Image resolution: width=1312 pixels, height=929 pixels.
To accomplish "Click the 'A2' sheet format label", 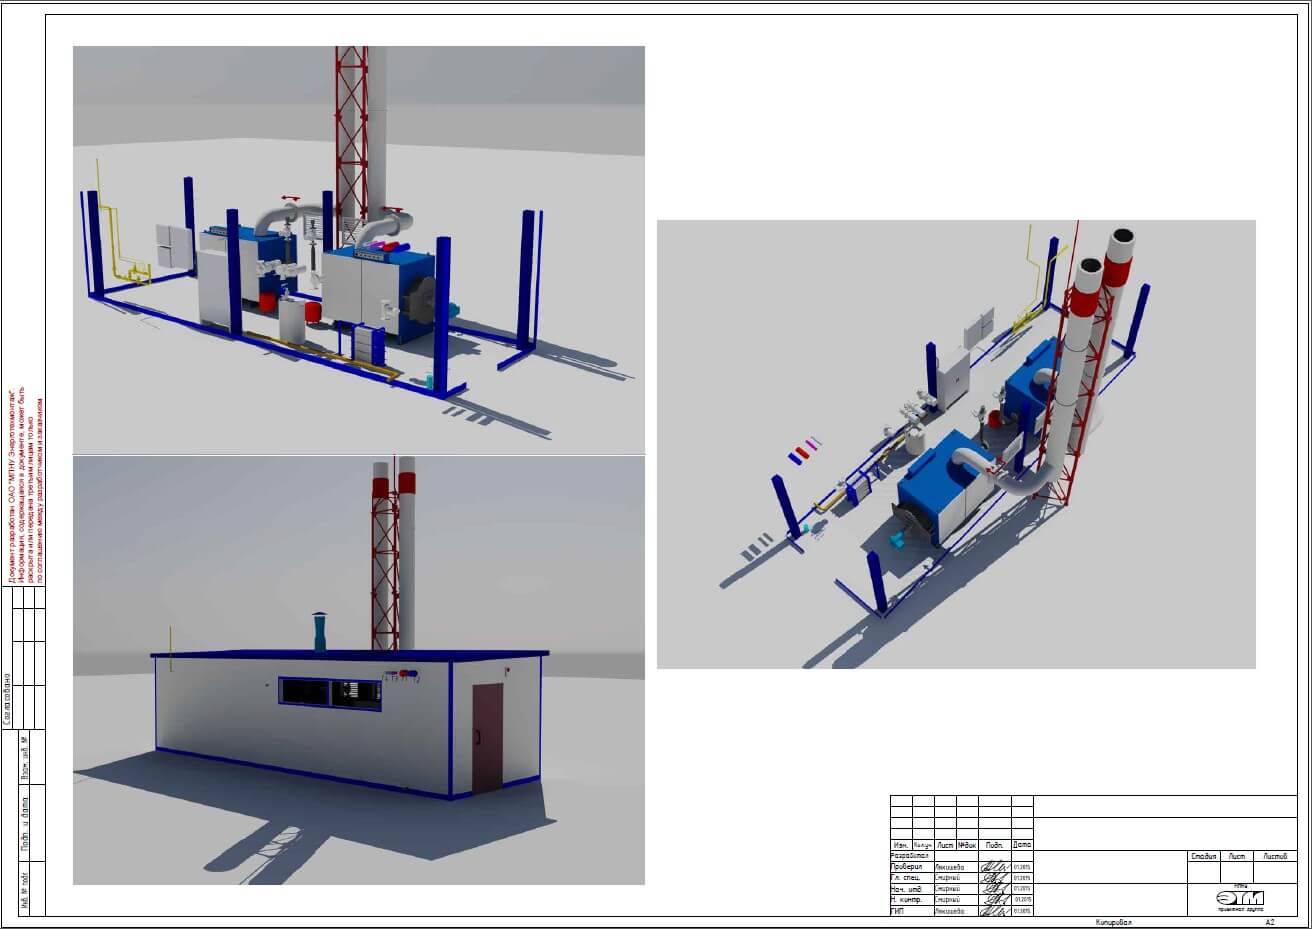I will 1270,922.
